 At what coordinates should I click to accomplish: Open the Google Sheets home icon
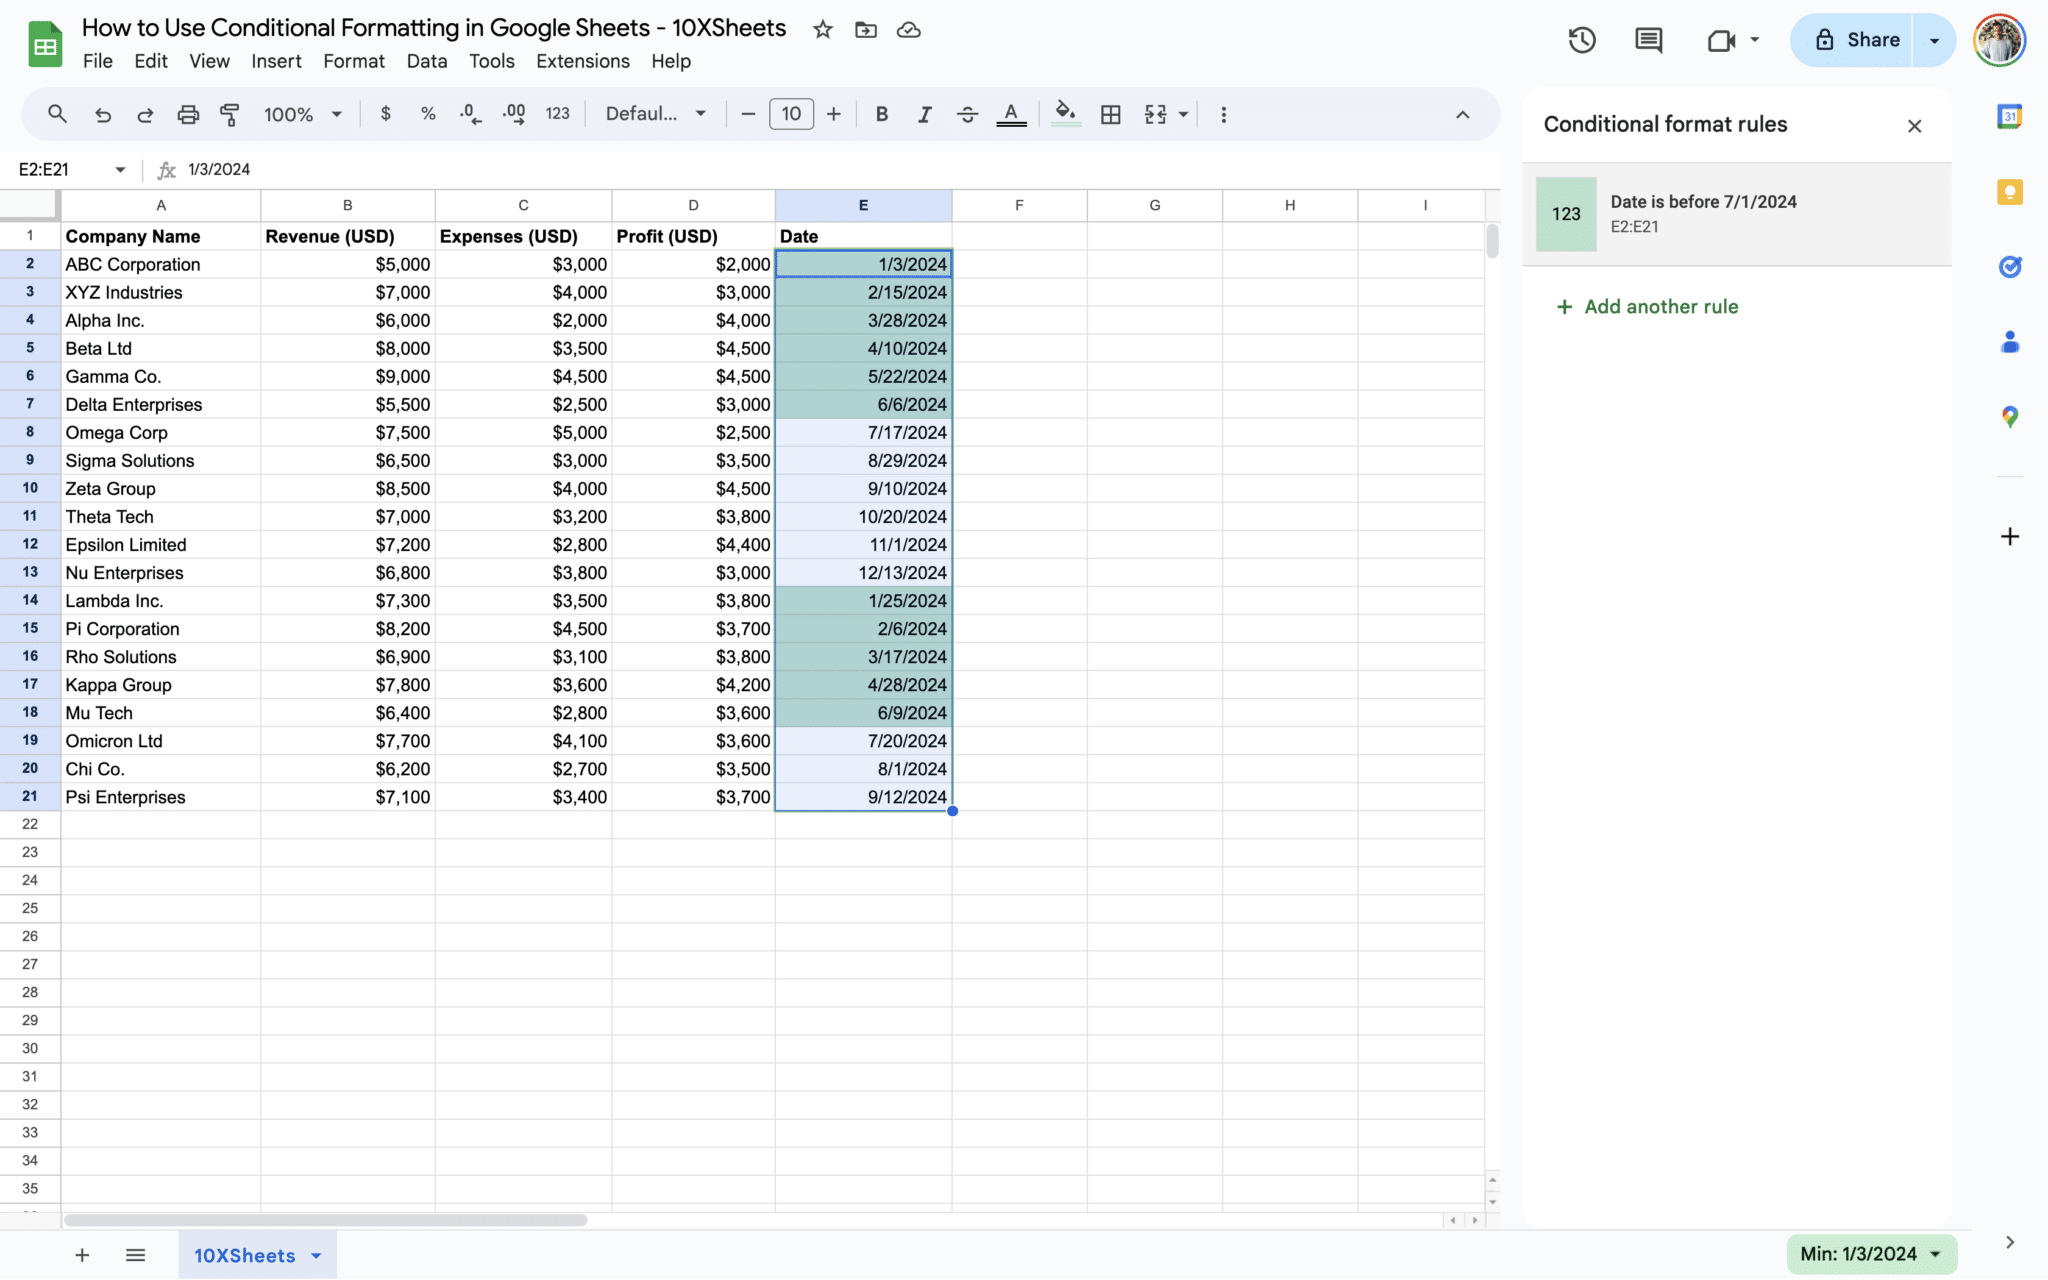45,44
